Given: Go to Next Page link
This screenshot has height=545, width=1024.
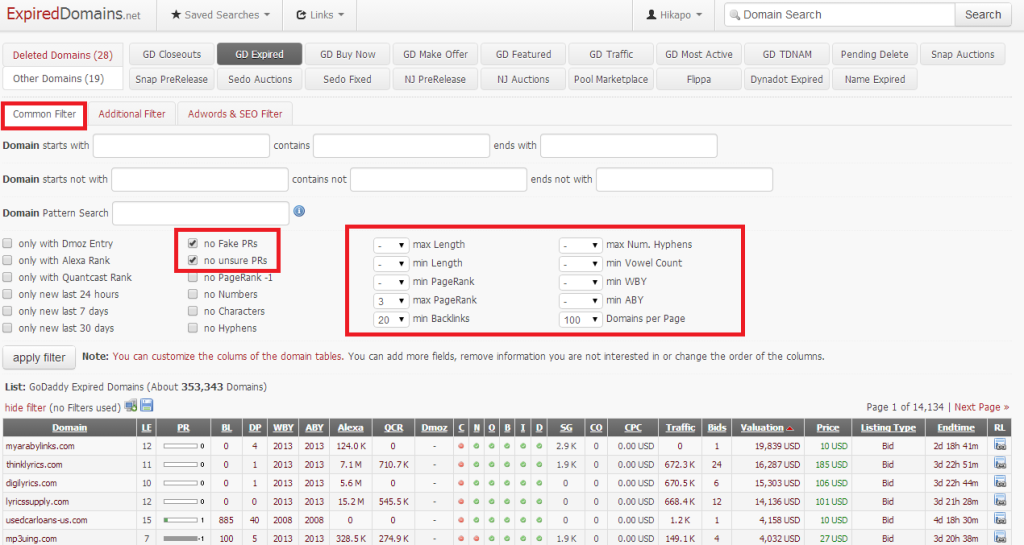Looking at the screenshot, I should [x=982, y=407].
